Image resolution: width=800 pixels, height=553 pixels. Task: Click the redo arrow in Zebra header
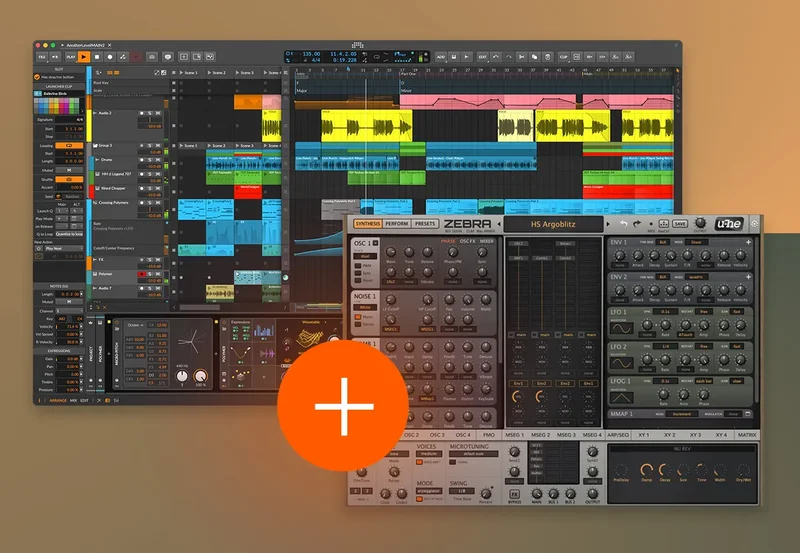click(x=637, y=223)
